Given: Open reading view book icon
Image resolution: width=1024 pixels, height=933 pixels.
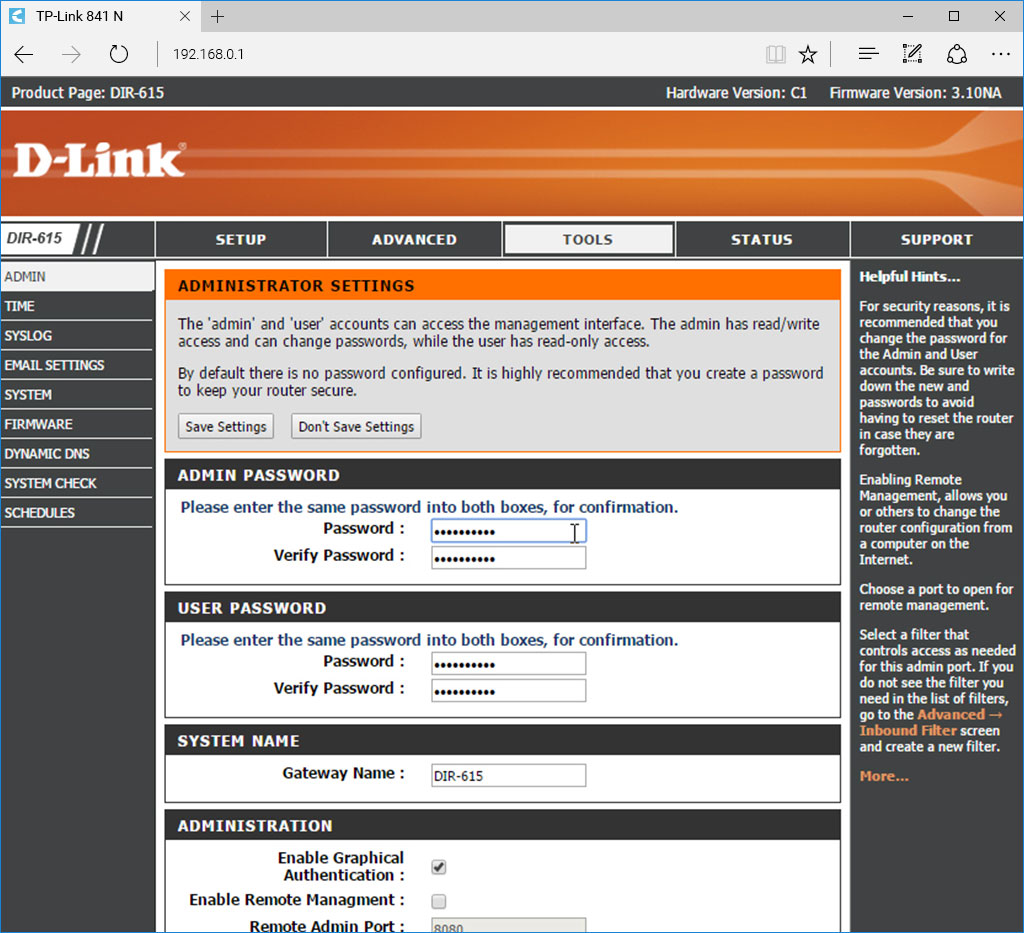Looking at the screenshot, I should pos(775,54).
